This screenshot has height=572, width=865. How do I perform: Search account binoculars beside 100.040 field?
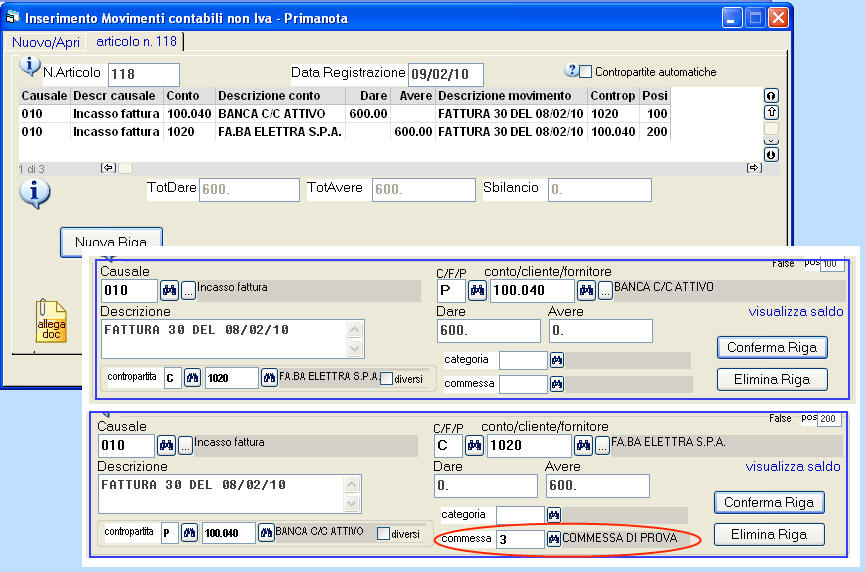tap(586, 290)
